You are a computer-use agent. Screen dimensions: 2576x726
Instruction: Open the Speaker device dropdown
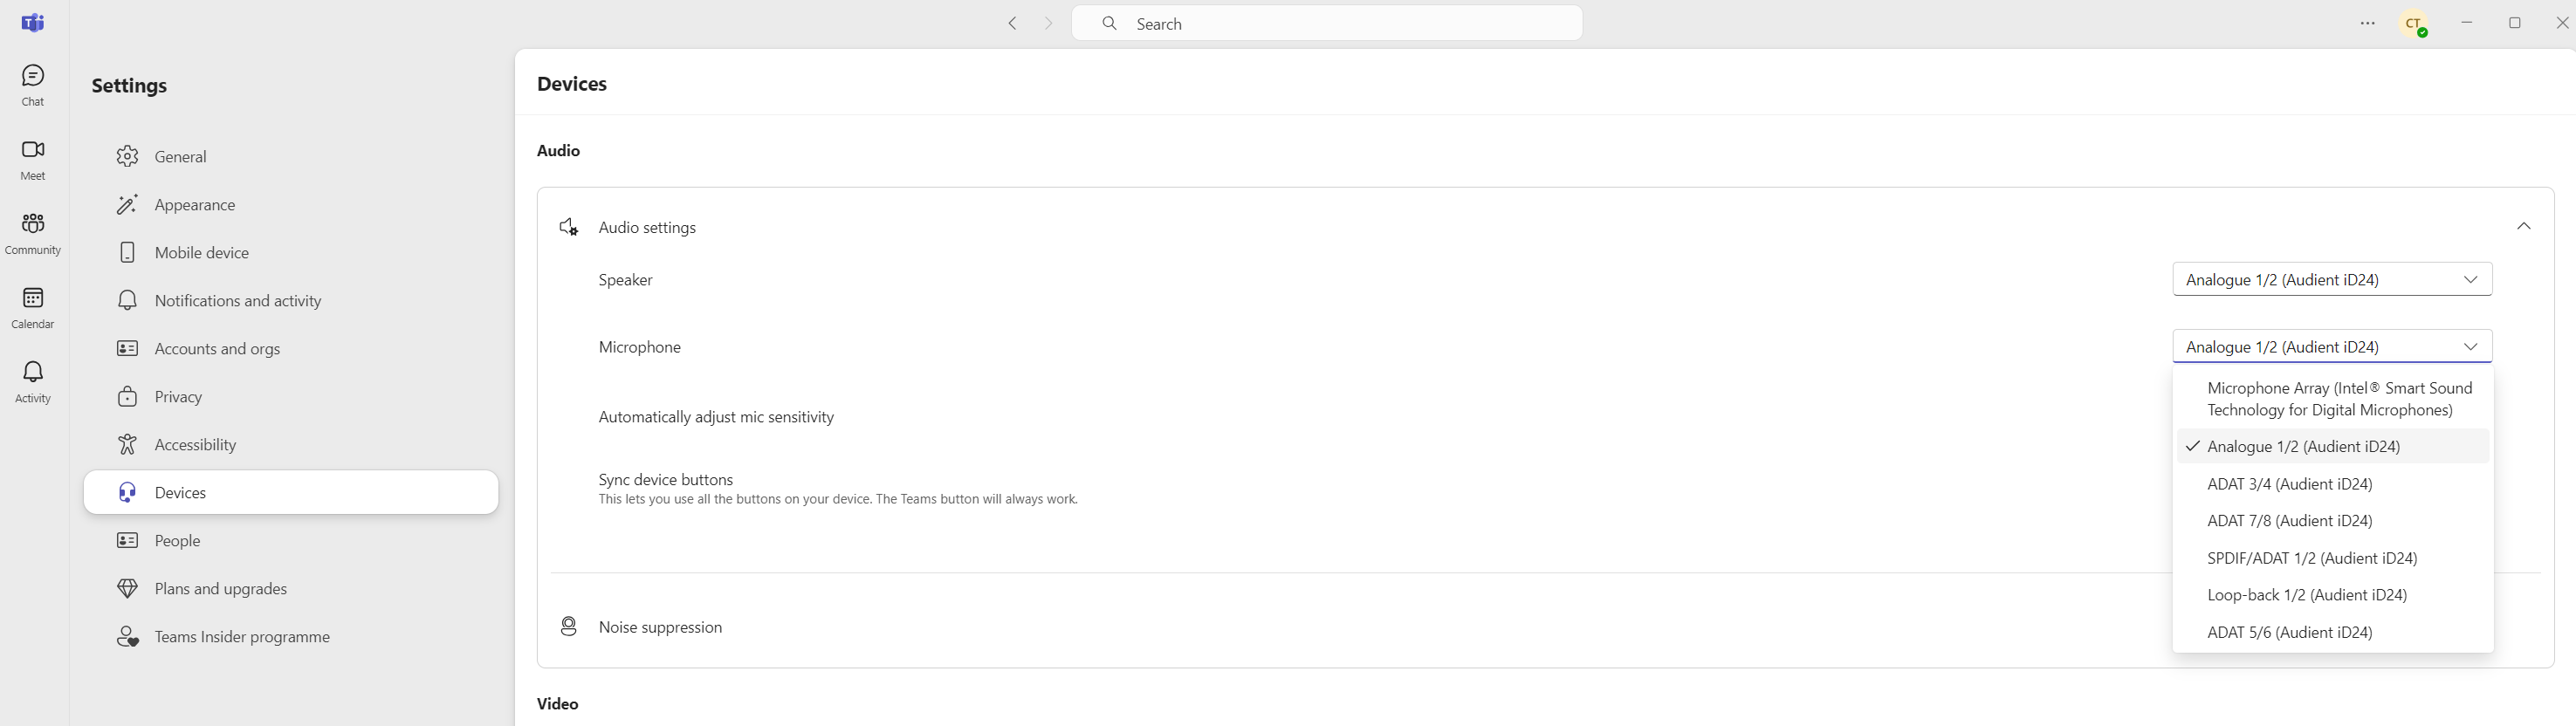coord(2332,279)
